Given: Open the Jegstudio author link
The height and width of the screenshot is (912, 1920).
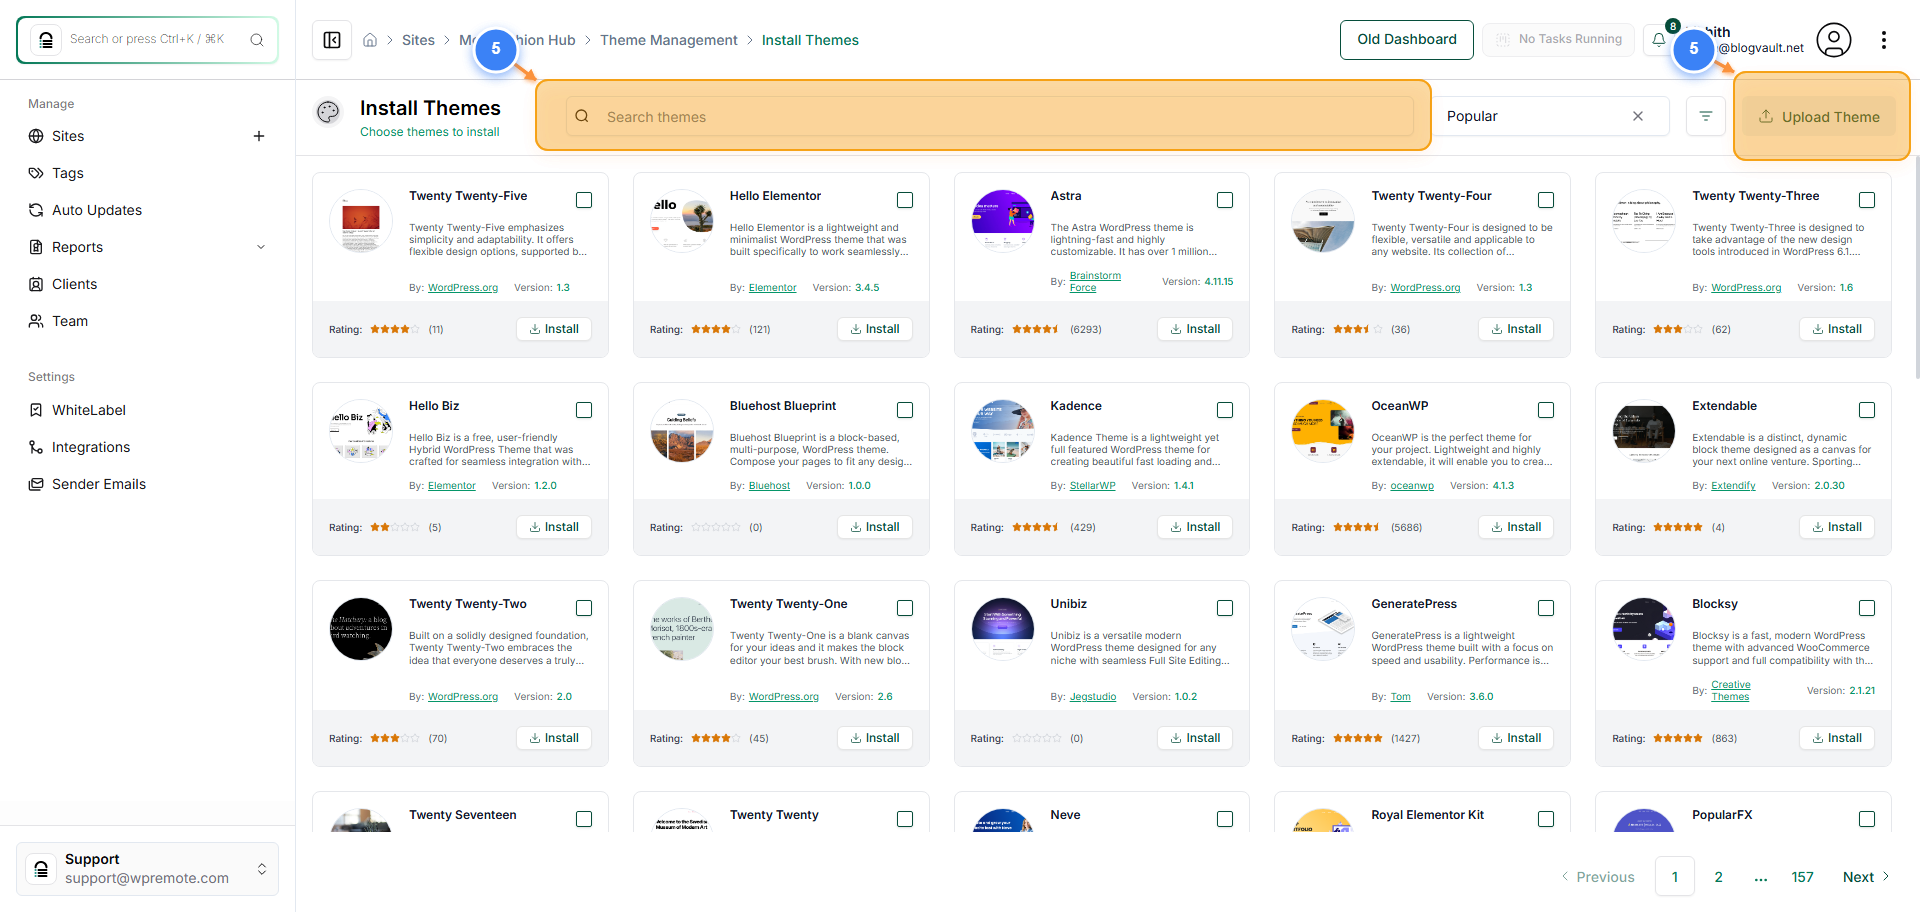Looking at the screenshot, I should [x=1093, y=697].
